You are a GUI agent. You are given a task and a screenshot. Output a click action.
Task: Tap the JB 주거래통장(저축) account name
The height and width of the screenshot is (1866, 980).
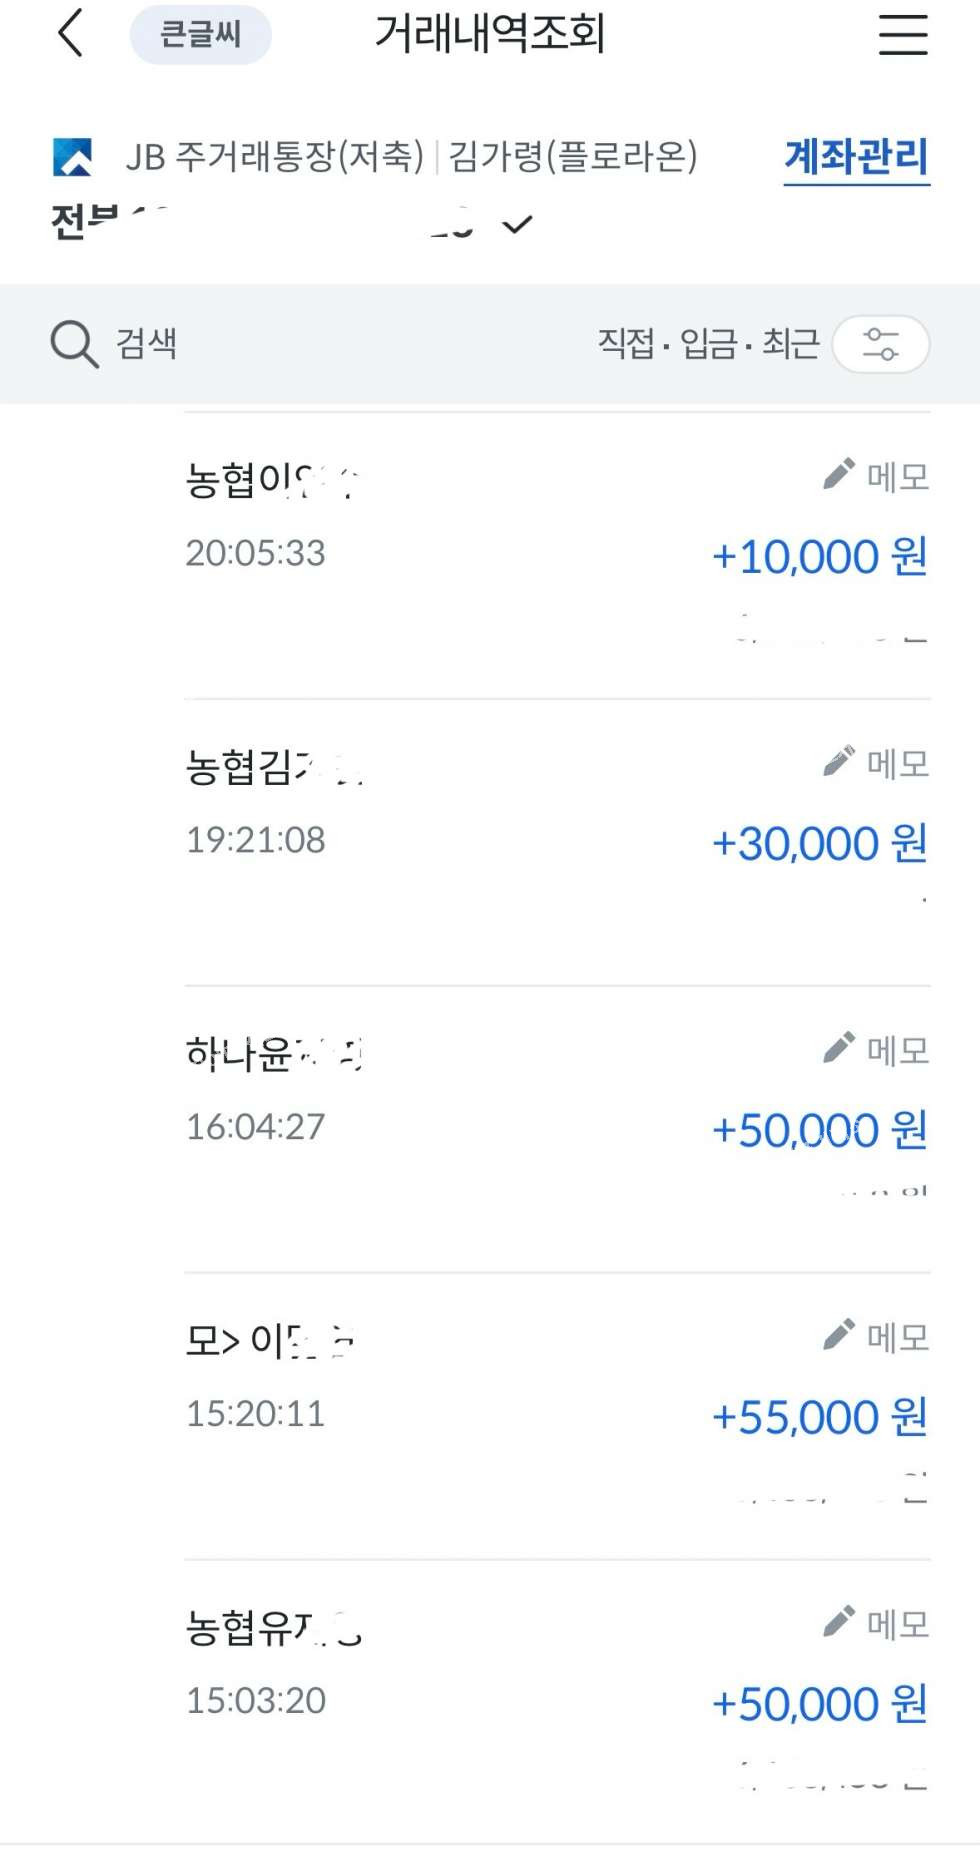pyautogui.click(x=275, y=157)
